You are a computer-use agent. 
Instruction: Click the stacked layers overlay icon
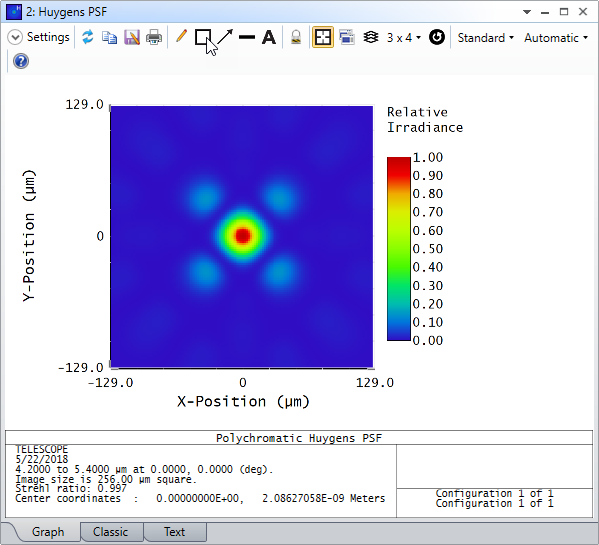pyautogui.click(x=370, y=37)
